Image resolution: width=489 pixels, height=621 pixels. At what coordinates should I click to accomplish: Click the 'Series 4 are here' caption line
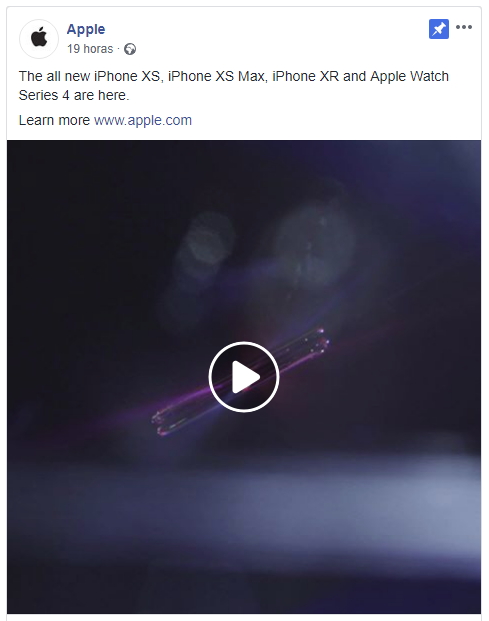[74, 95]
